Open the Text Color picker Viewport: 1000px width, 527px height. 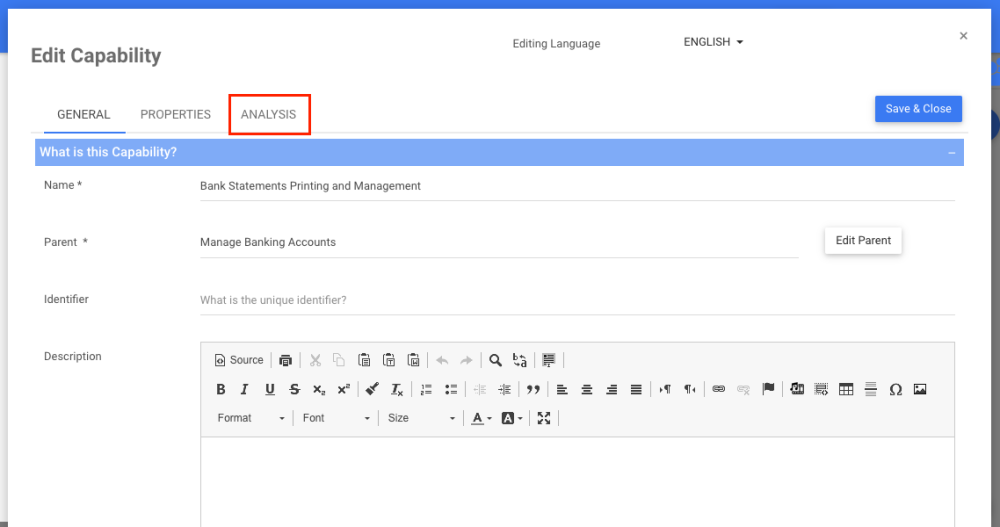482,418
